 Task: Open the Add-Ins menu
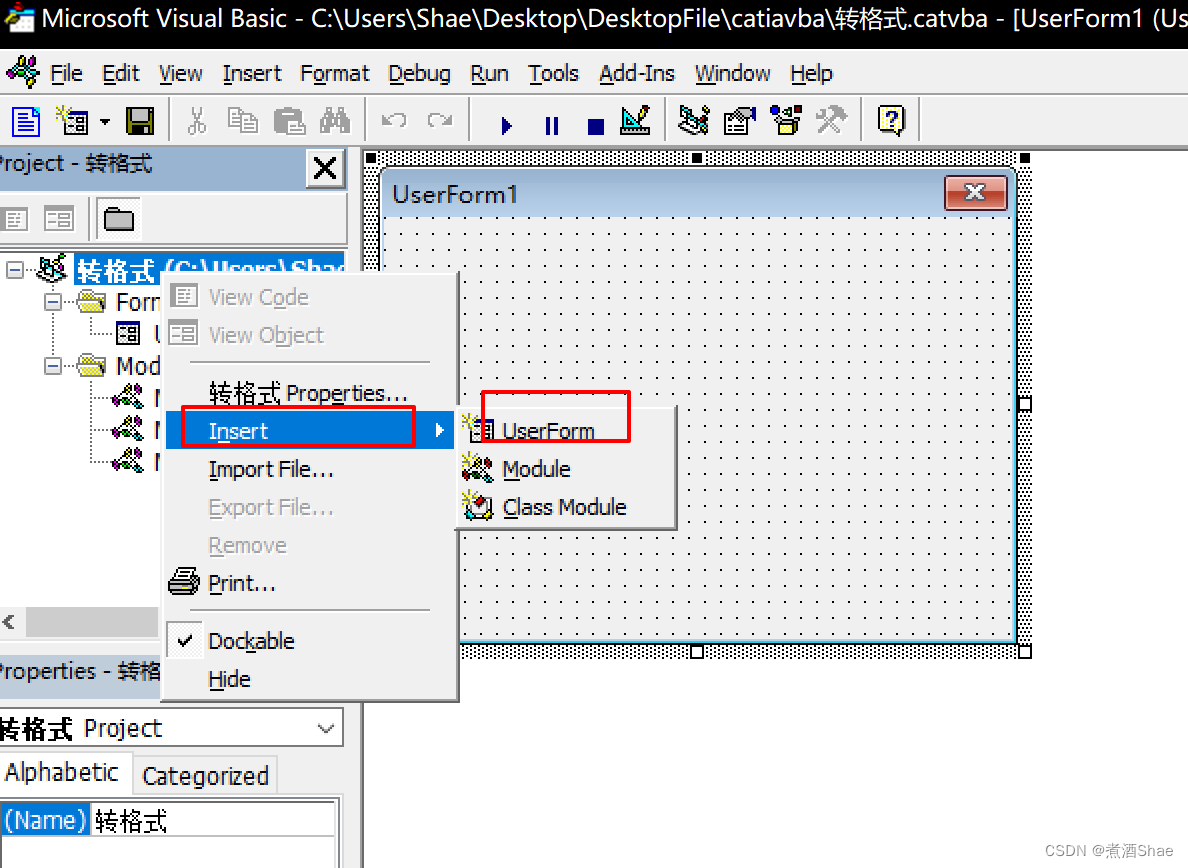click(637, 73)
